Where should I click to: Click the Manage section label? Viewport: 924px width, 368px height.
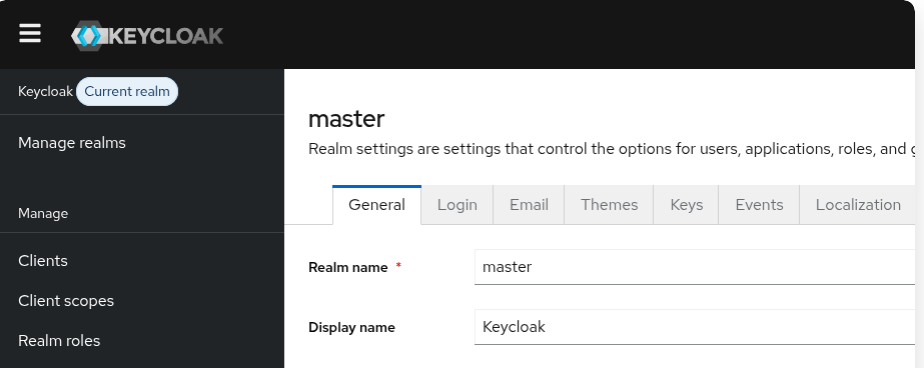[43, 213]
